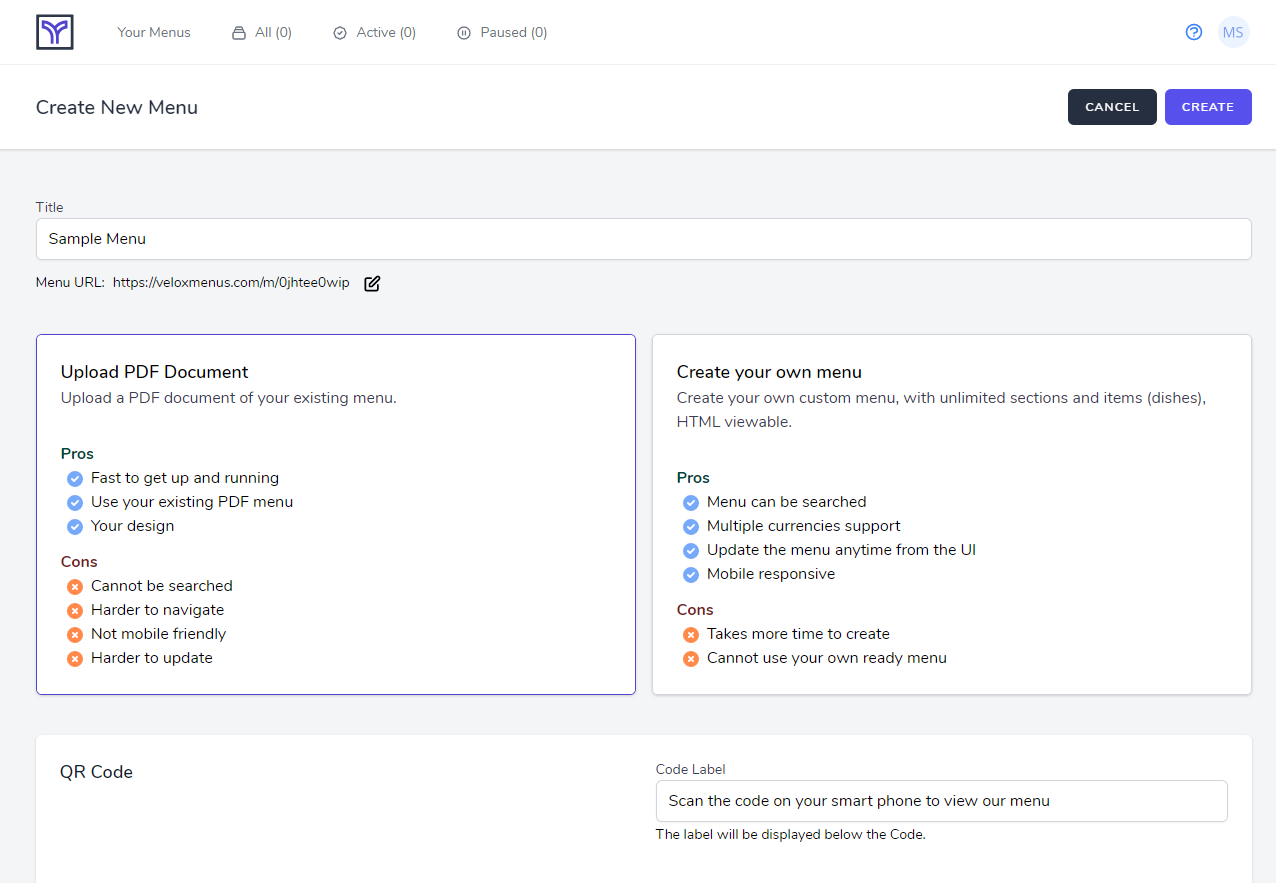Click the checkmark icon beside Active
1276x883 pixels.
click(x=340, y=32)
